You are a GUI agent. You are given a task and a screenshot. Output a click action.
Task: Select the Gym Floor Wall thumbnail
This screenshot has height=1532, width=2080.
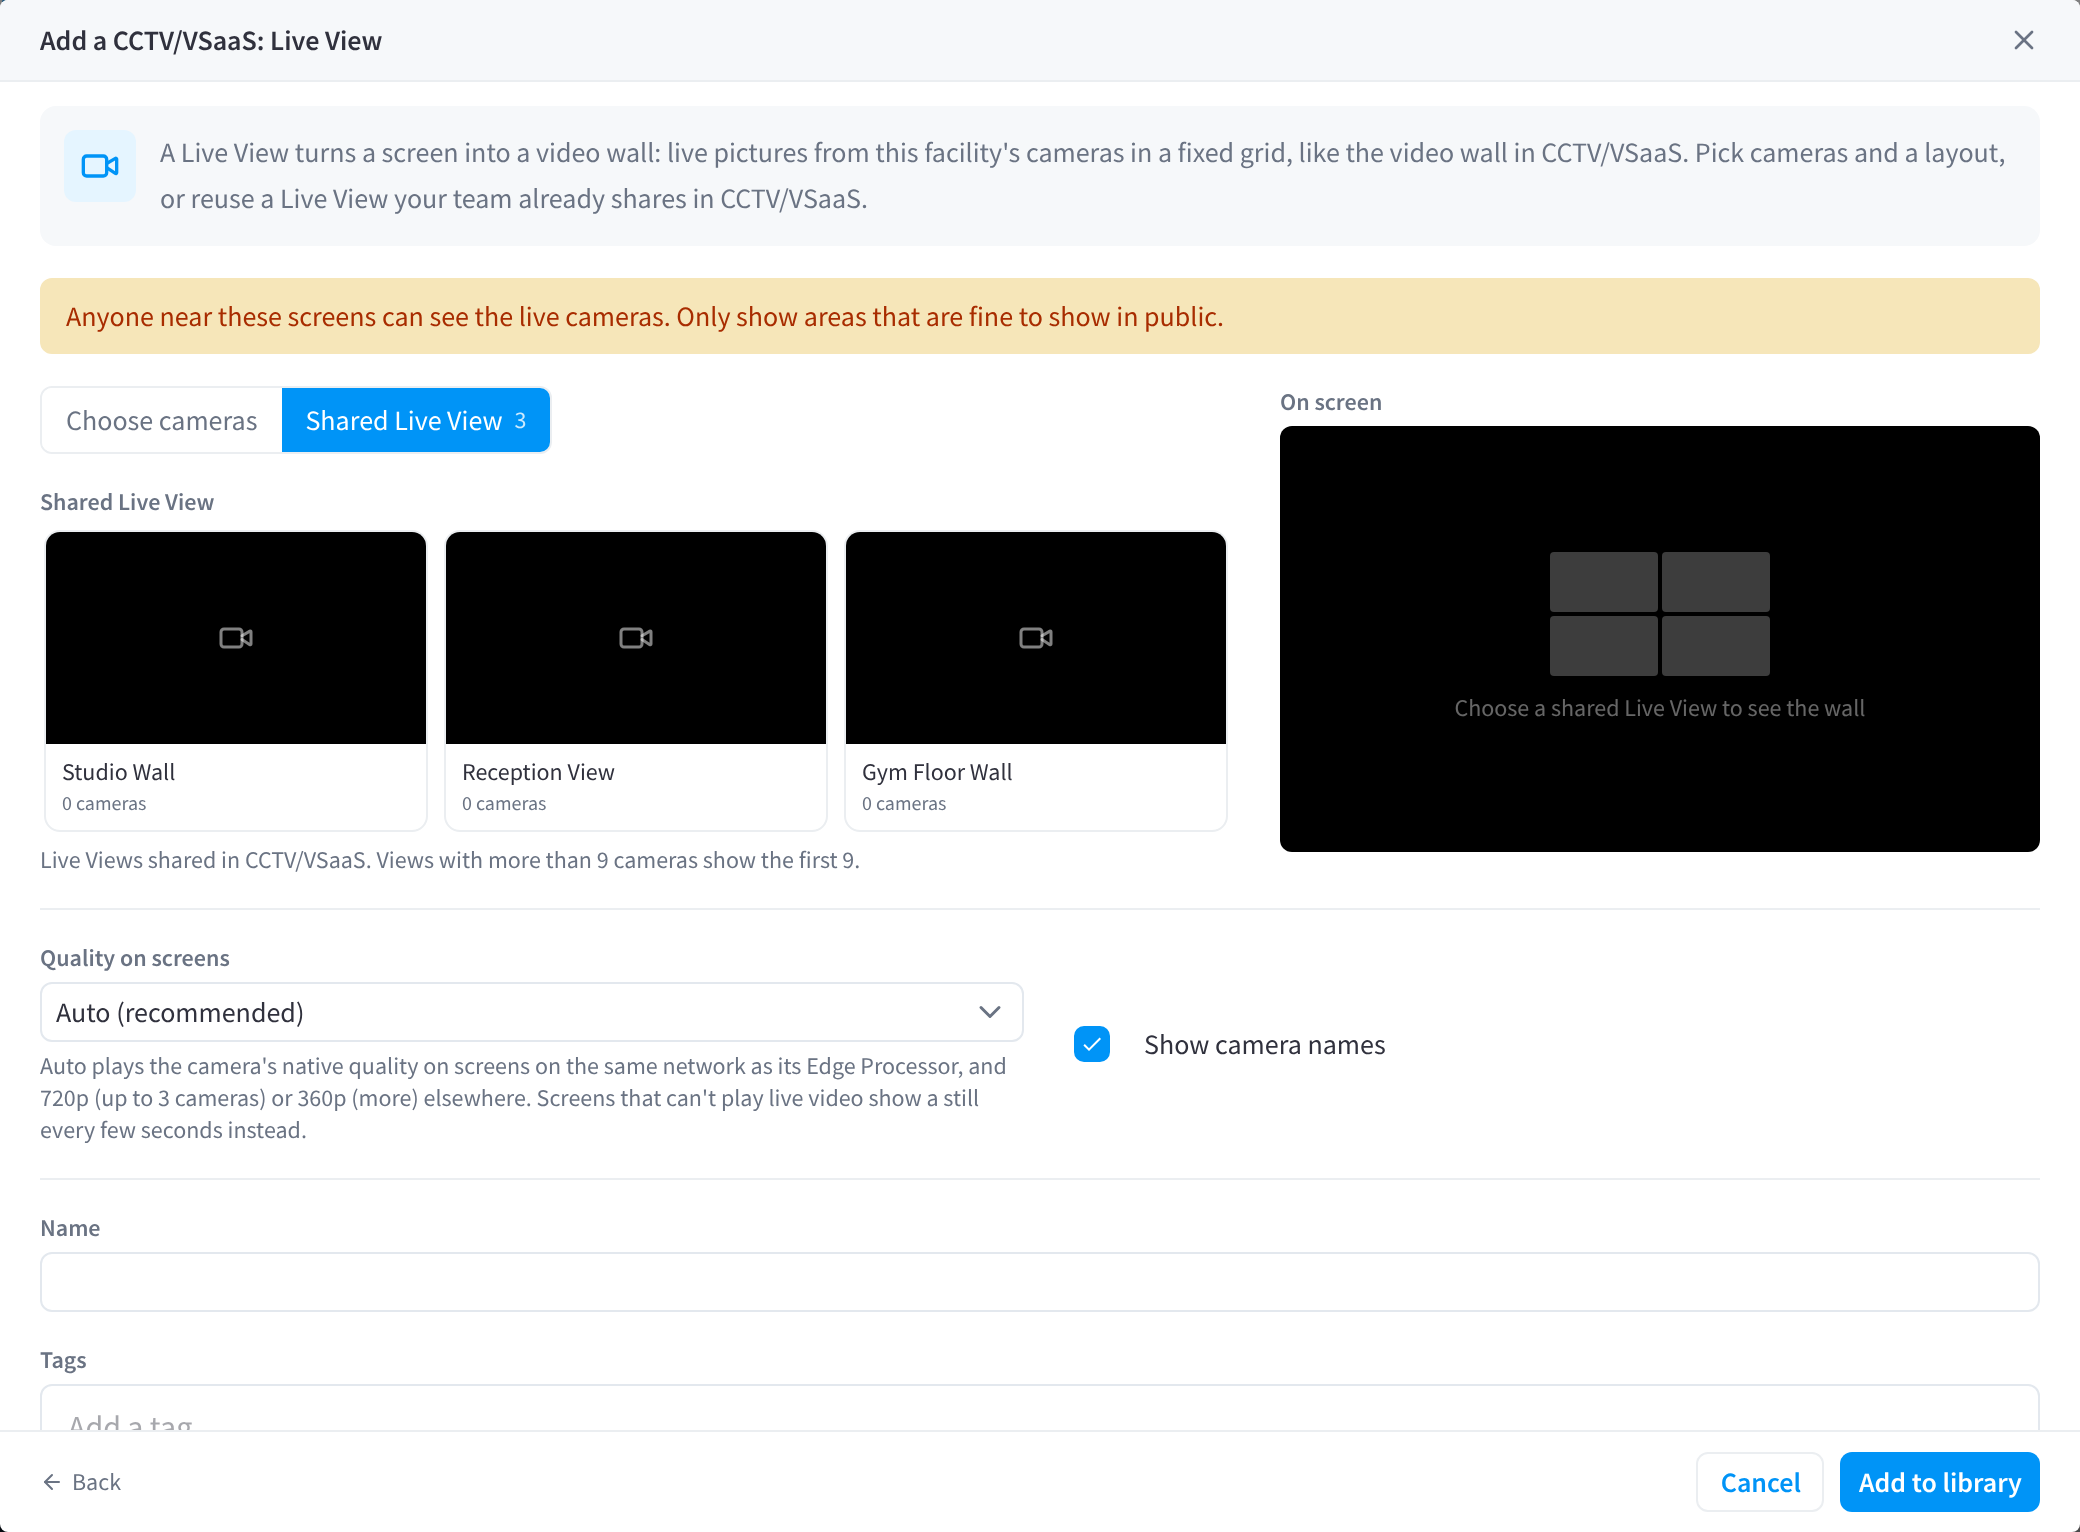click(x=1036, y=638)
